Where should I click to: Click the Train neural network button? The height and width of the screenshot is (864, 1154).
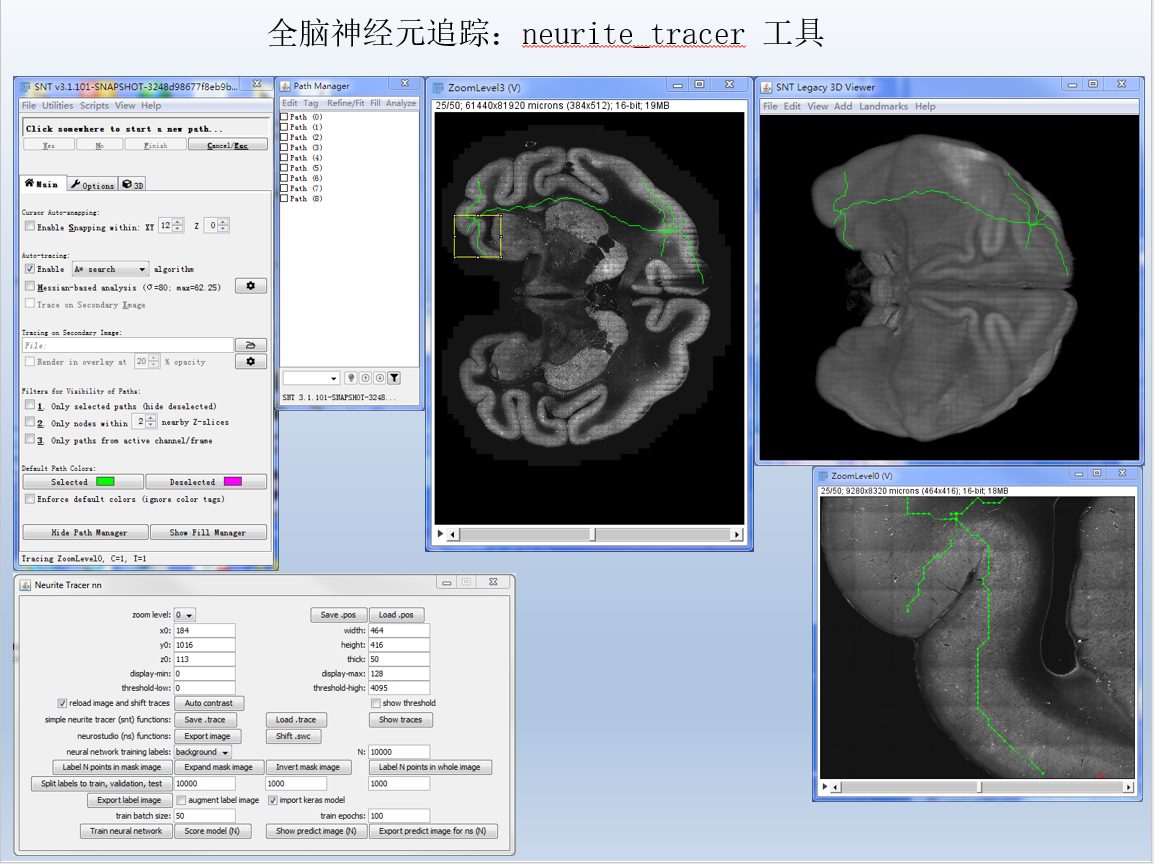(x=126, y=831)
